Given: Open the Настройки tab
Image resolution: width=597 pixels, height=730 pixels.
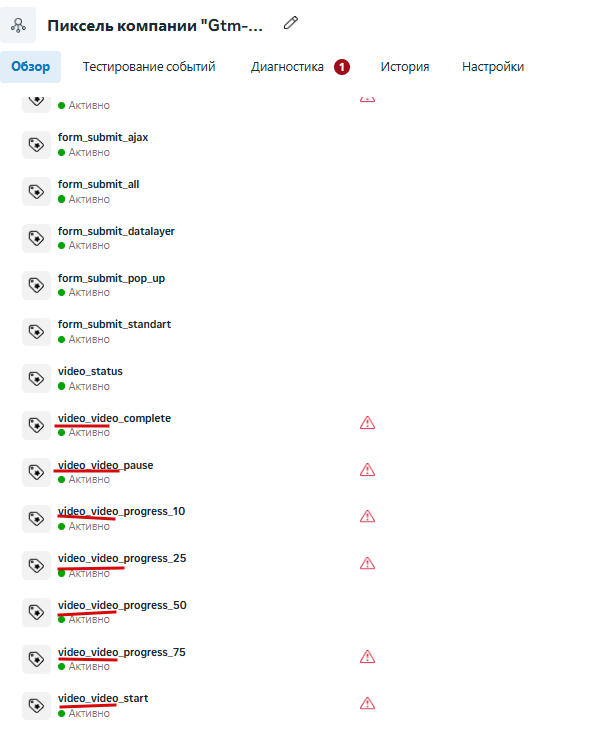Looking at the screenshot, I should (493, 67).
